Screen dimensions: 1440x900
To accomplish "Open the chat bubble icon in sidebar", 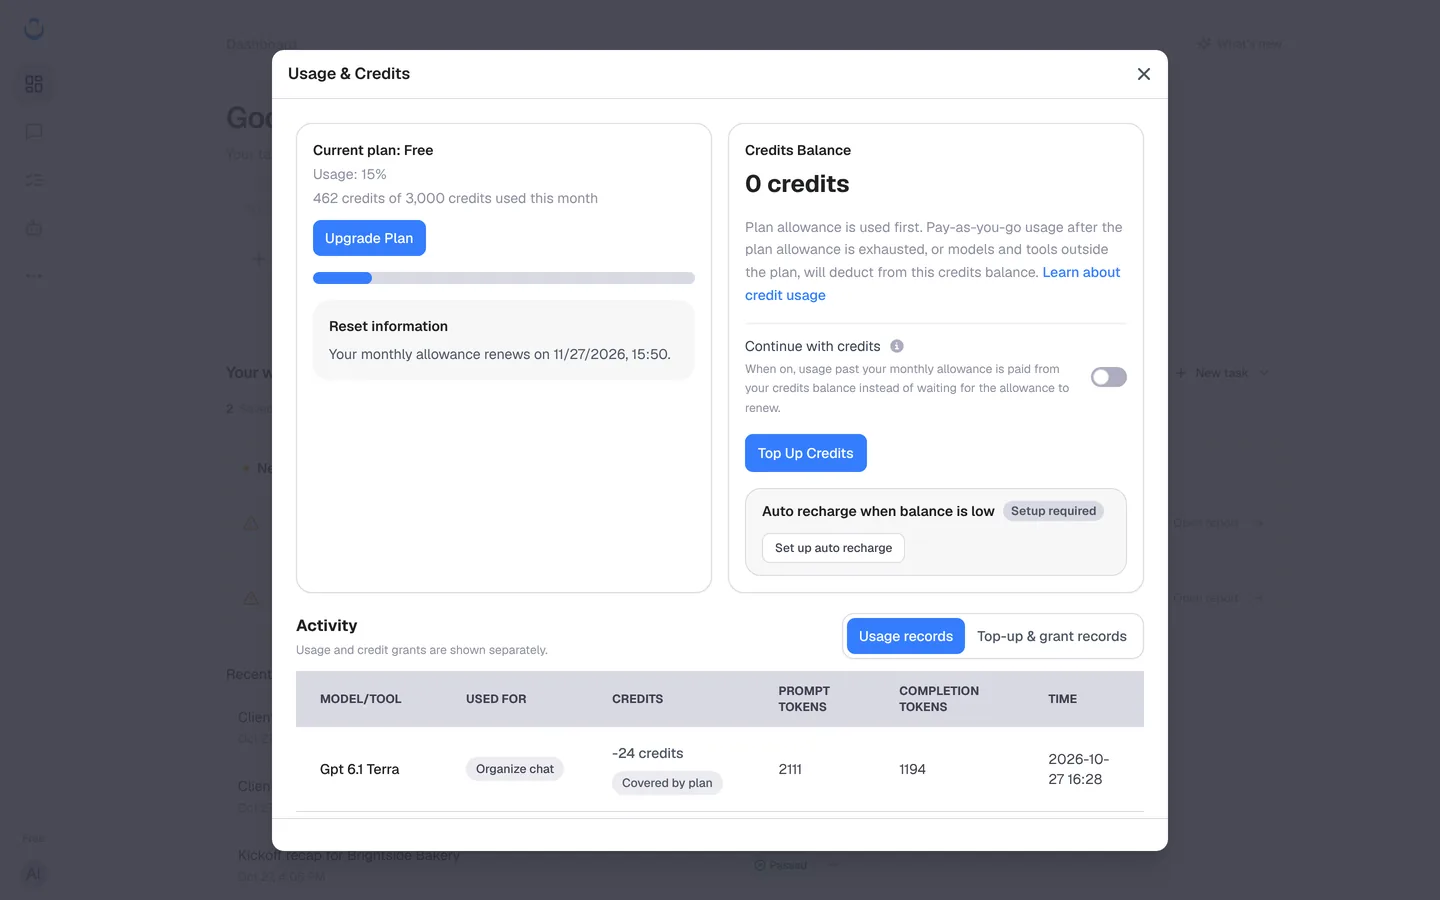I will point(34,132).
